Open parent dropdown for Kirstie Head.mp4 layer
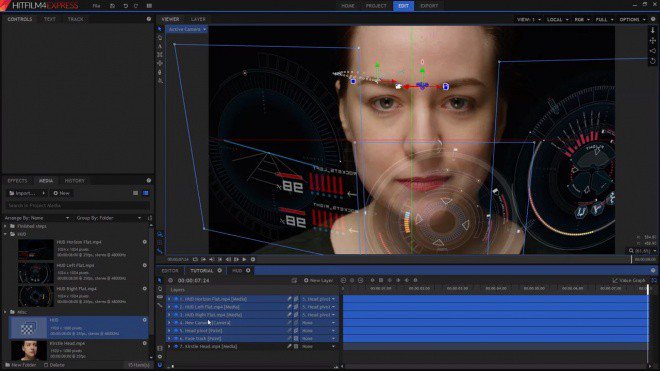Image resolution: width=660 pixels, height=371 pixels. pyautogui.click(x=319, y=346)
